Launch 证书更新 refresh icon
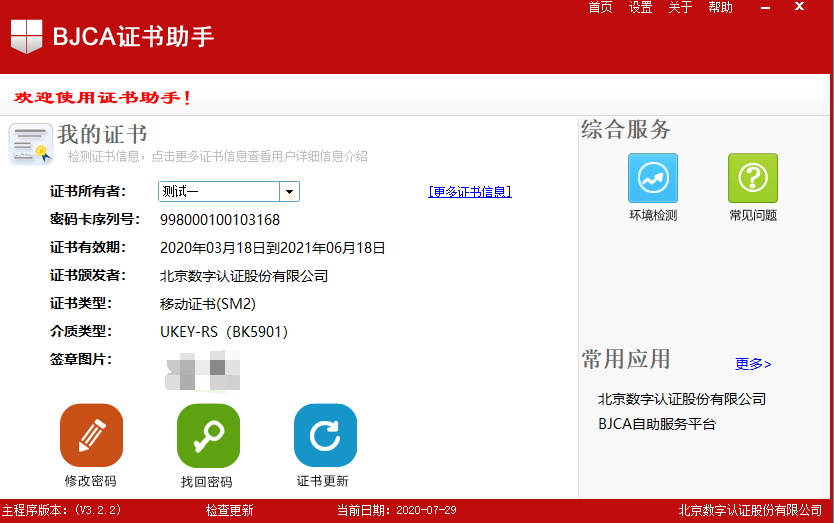 click(x=326, y=435)
